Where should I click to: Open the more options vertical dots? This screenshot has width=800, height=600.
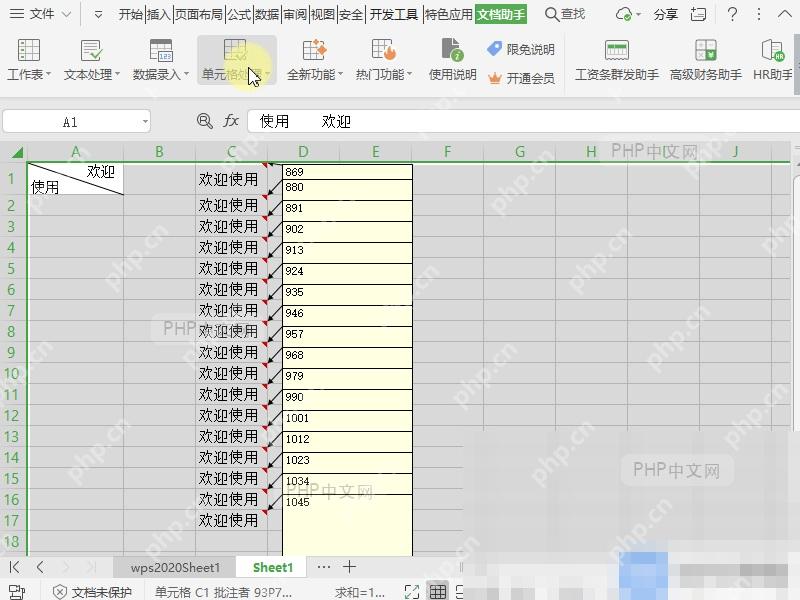[x=759, y=14]
